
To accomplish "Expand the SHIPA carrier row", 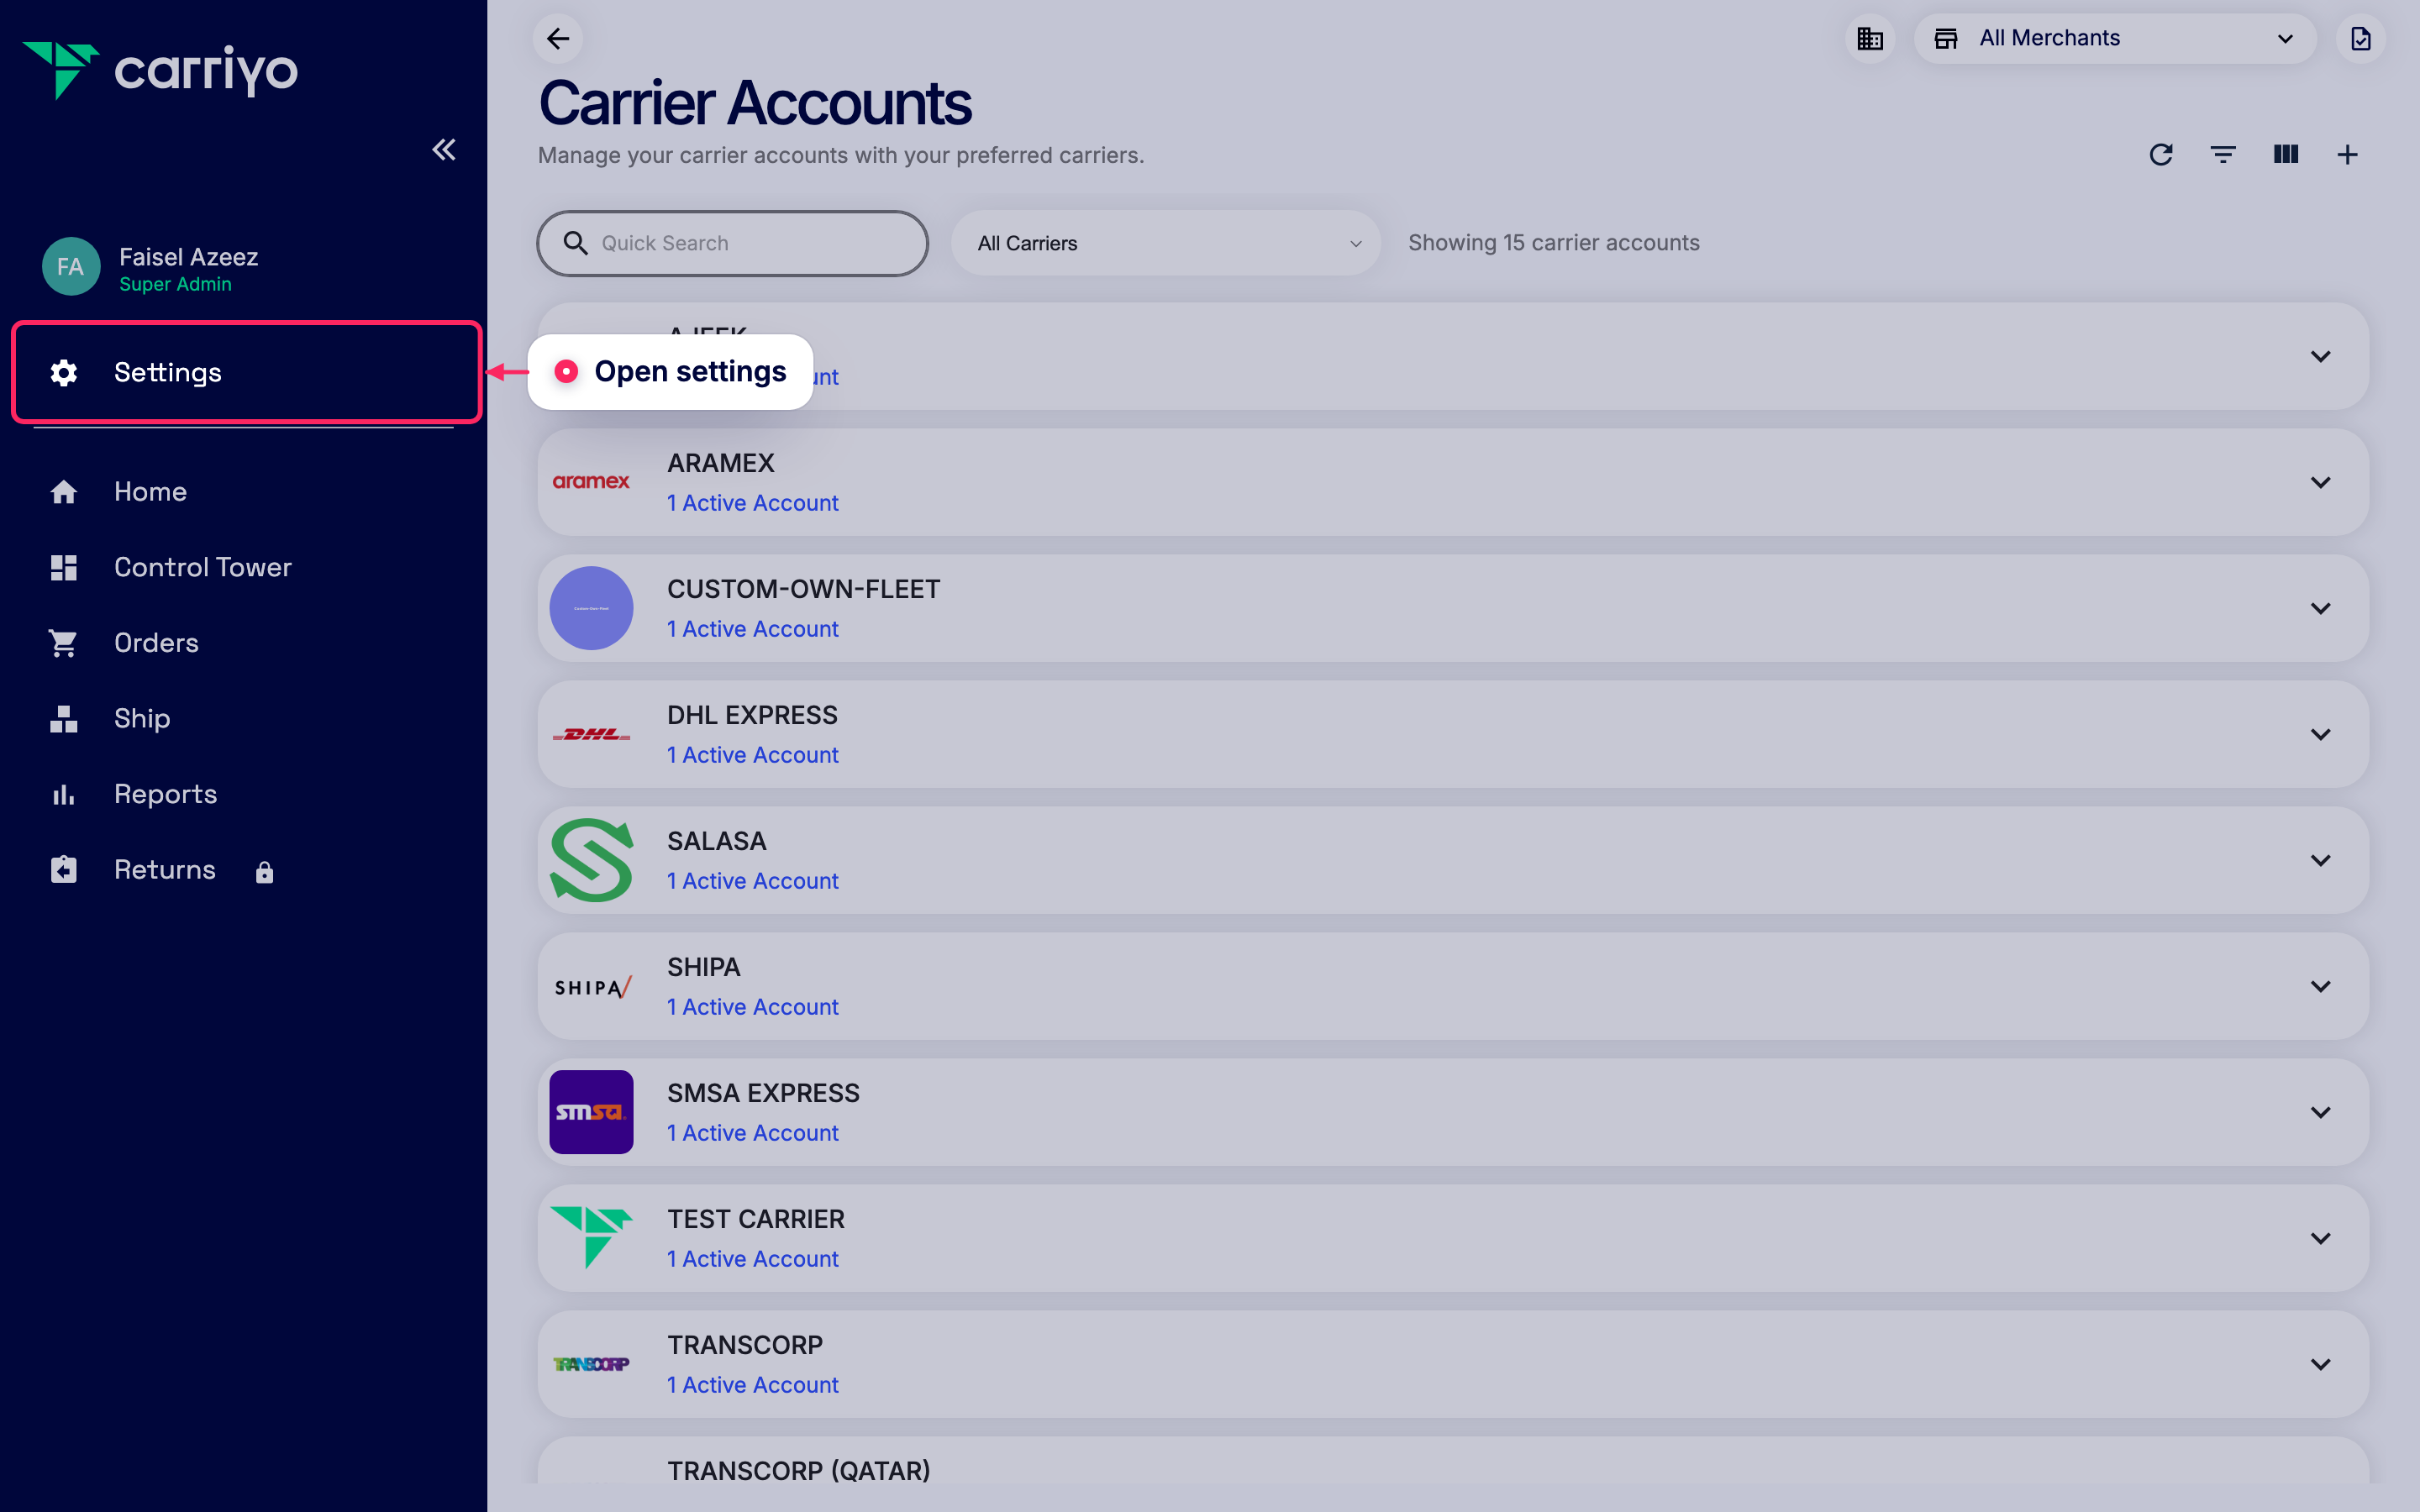I will (2320, 986).
